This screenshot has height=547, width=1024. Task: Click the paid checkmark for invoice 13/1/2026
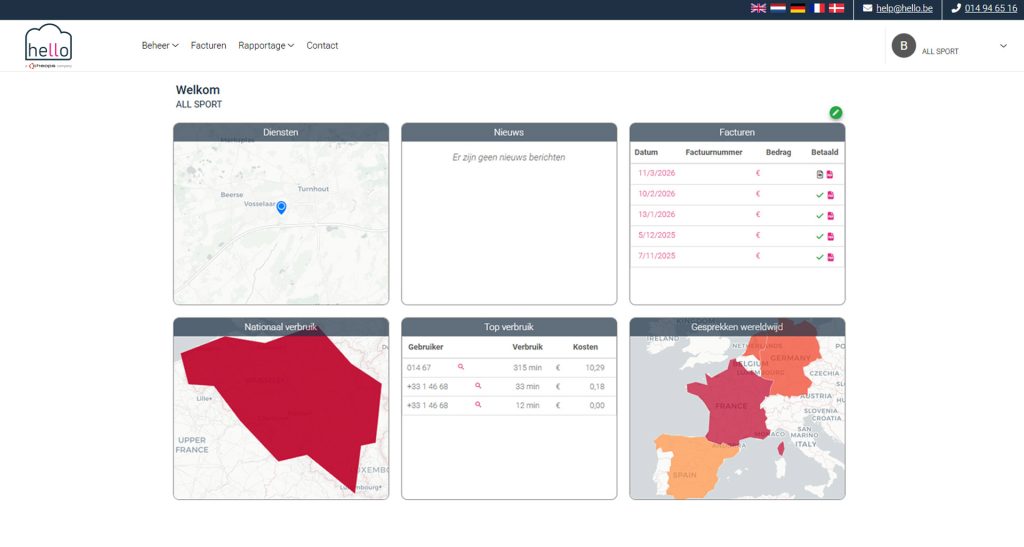coord(820,216)
